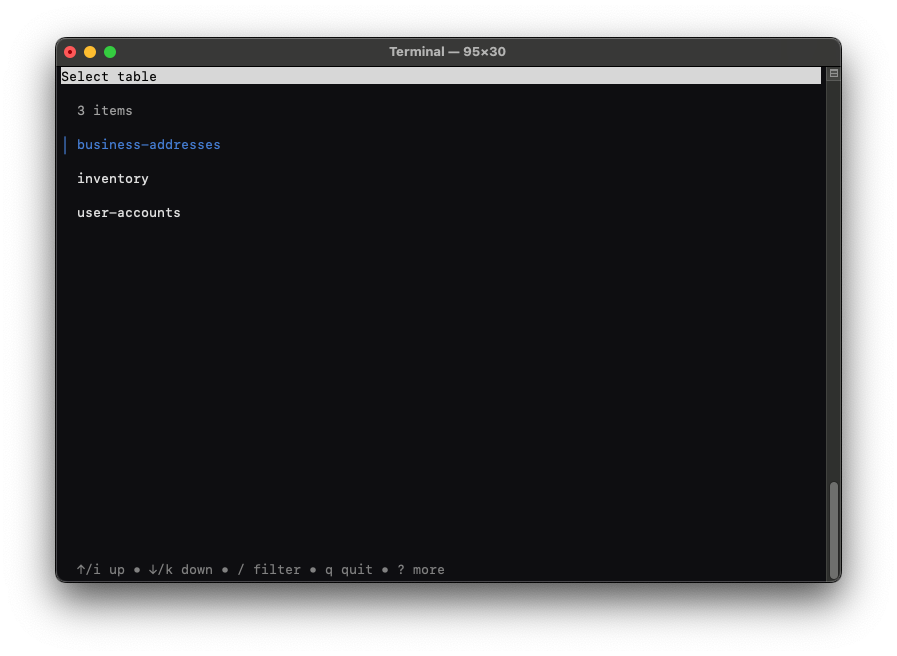
Task: Click the empty title bar area right of title
Action: point(680,52)
